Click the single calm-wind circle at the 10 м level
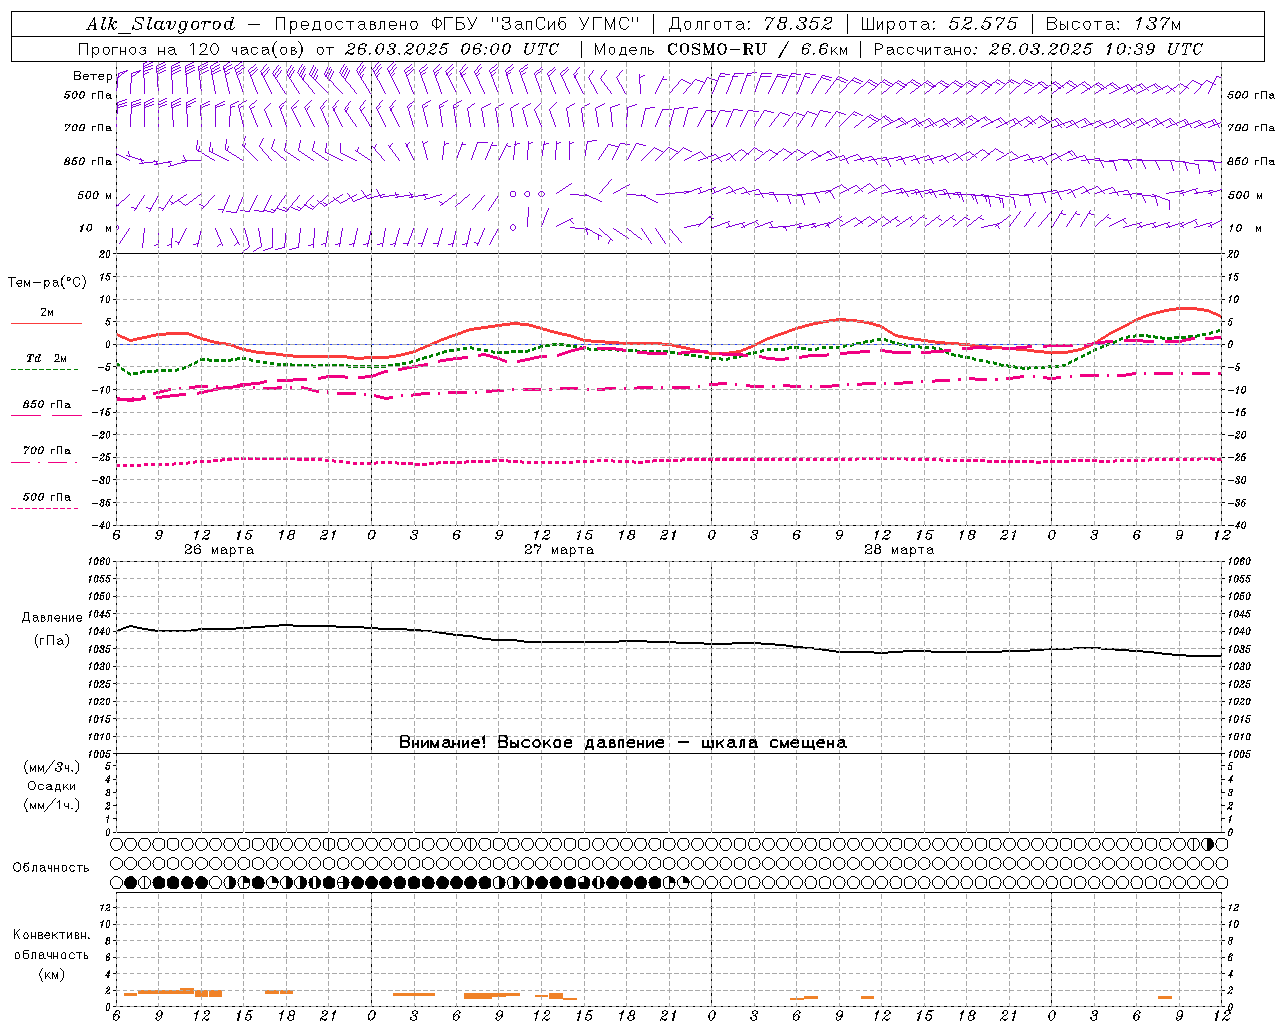Image resolution: width=1280 pixels, height=1024 pixels. [513, 228]
